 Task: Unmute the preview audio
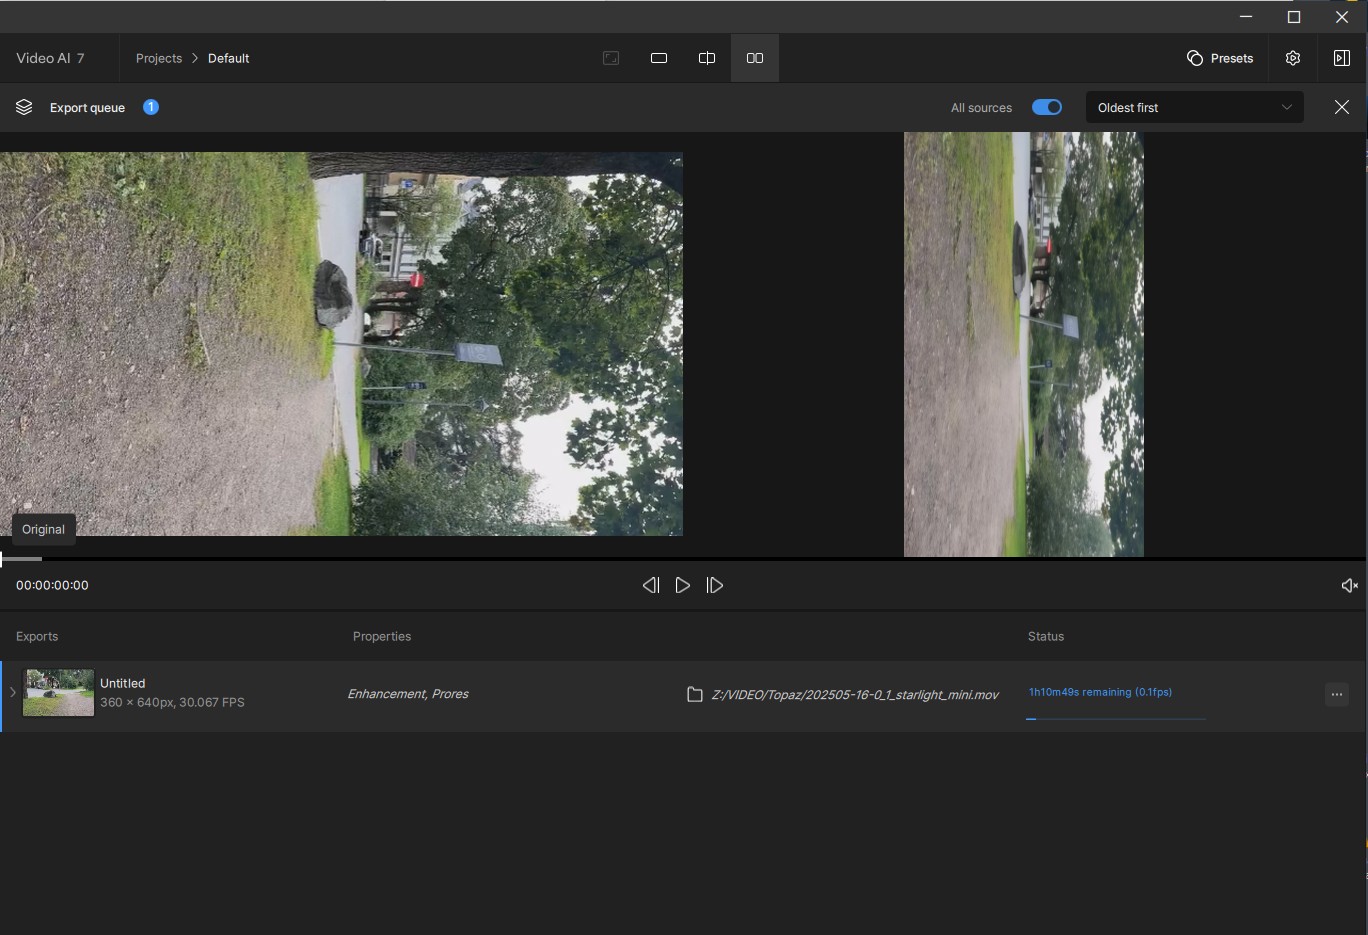tap(1349, 585)
